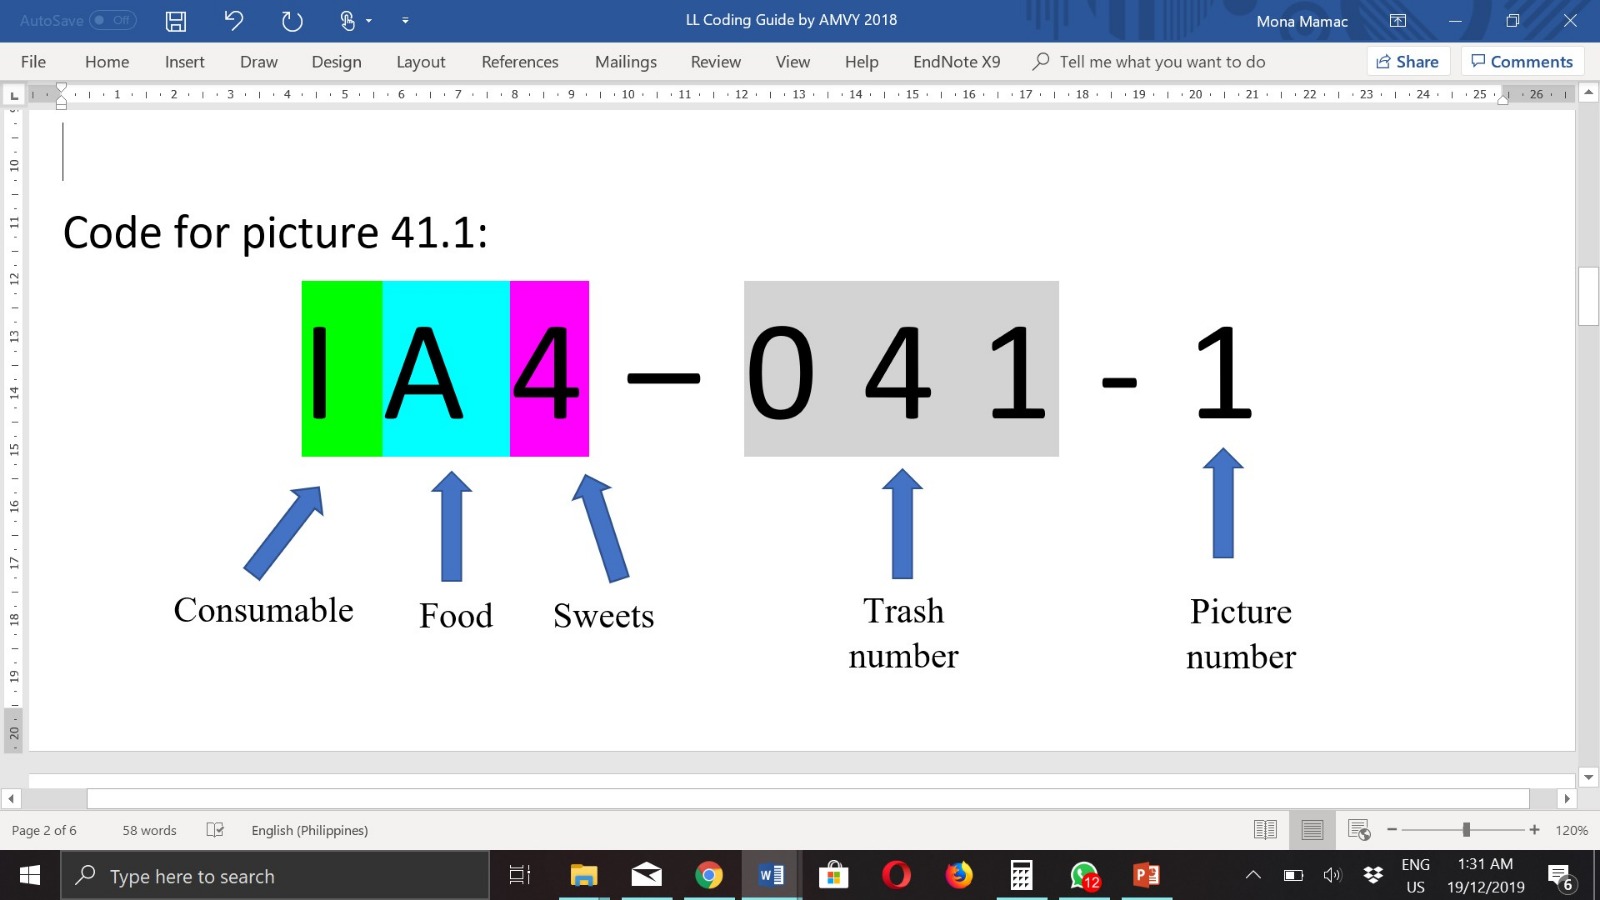Viewport: 1600px width, 900px height.
Task: Open the Help tab
Action: point(862,62)
